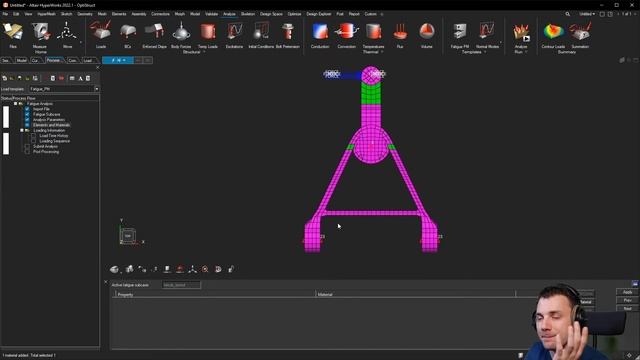Click the Initial Conditions tool
The height and width of the screenshot is (360, 640).
tap(261, 32)
